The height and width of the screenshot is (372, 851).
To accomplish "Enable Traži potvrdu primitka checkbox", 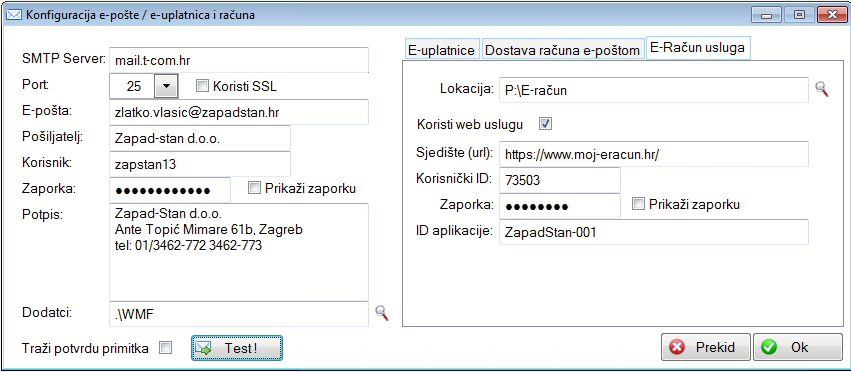I will point(165,348).
